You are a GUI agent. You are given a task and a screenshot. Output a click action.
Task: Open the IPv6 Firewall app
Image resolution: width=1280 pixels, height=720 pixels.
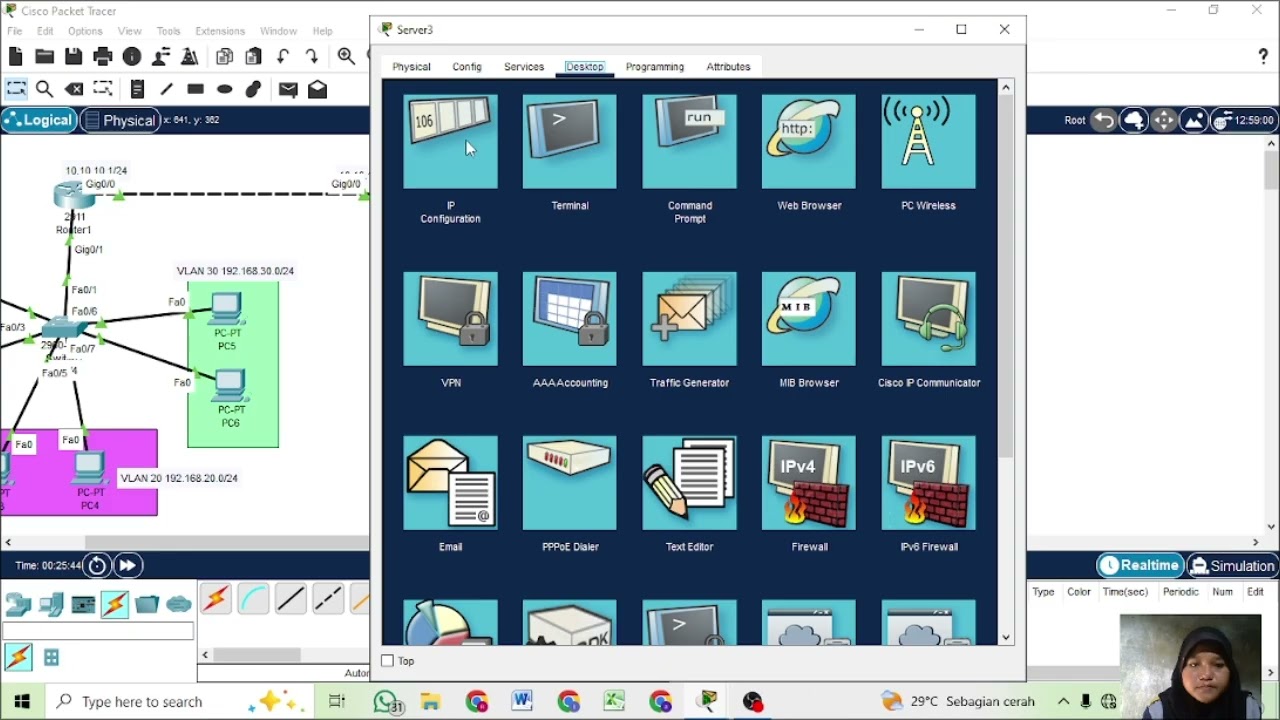pyautogui.click(x=928, y=483)
